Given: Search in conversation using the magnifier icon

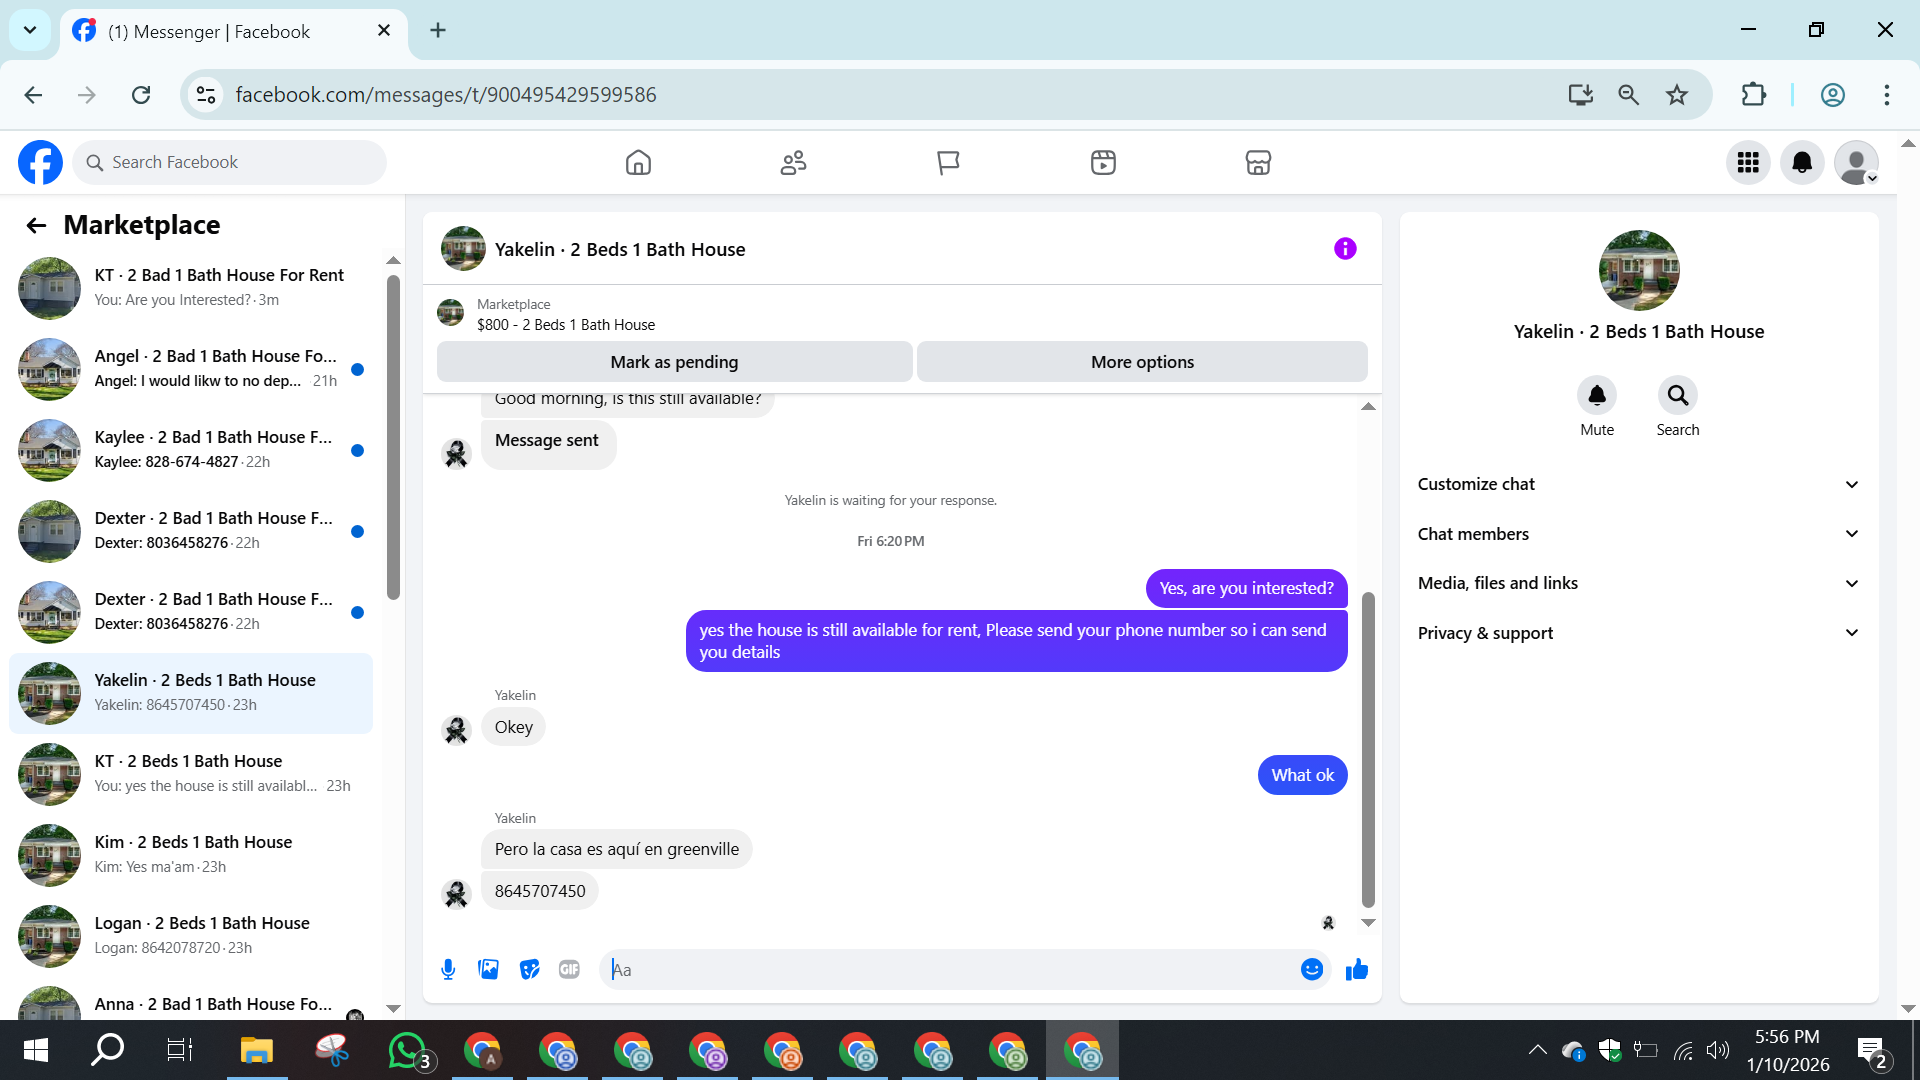Looking at the screenshot, I should tap(1677, 396).
